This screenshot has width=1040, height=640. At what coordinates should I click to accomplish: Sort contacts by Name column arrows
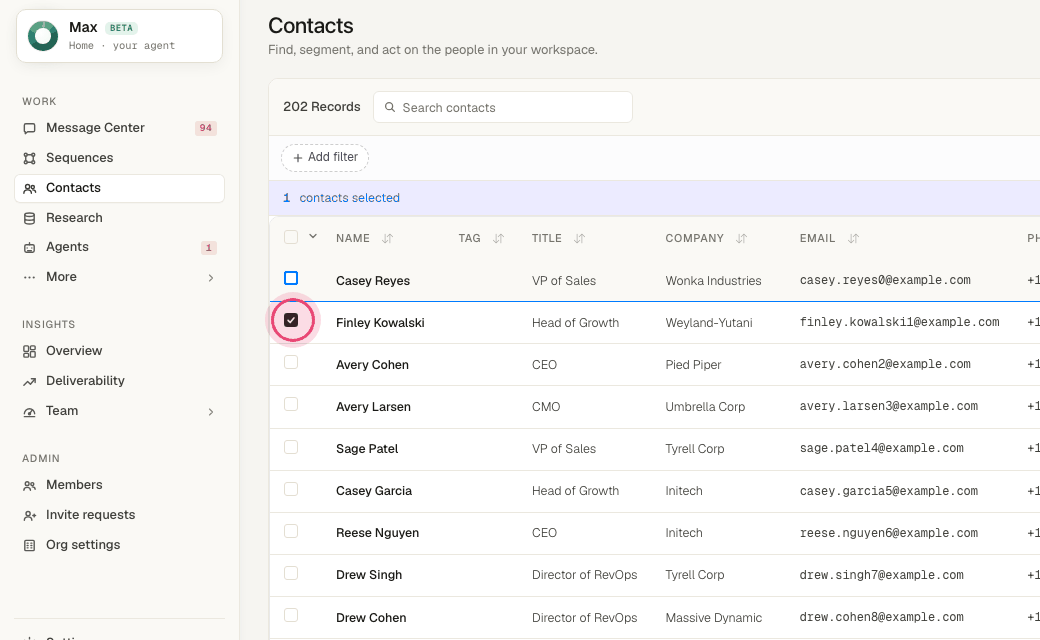pos(387,238)
